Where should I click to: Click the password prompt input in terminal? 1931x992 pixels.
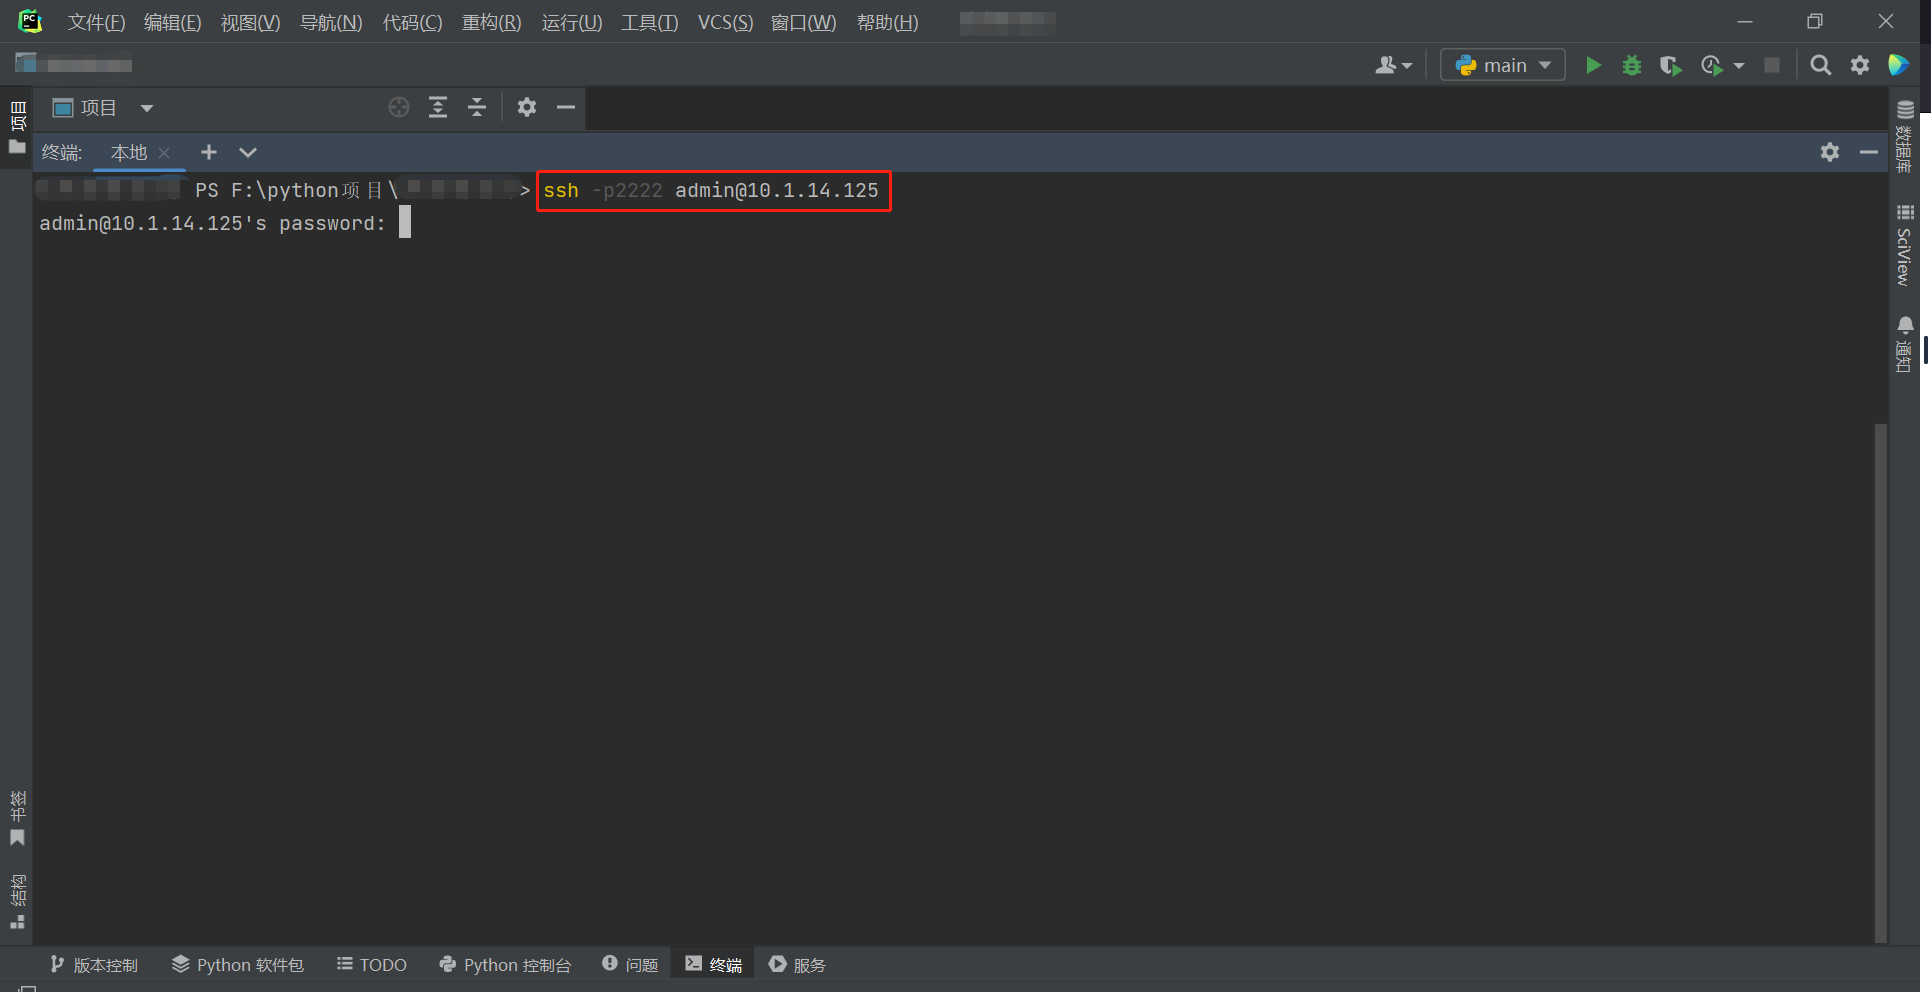[404, 222]
